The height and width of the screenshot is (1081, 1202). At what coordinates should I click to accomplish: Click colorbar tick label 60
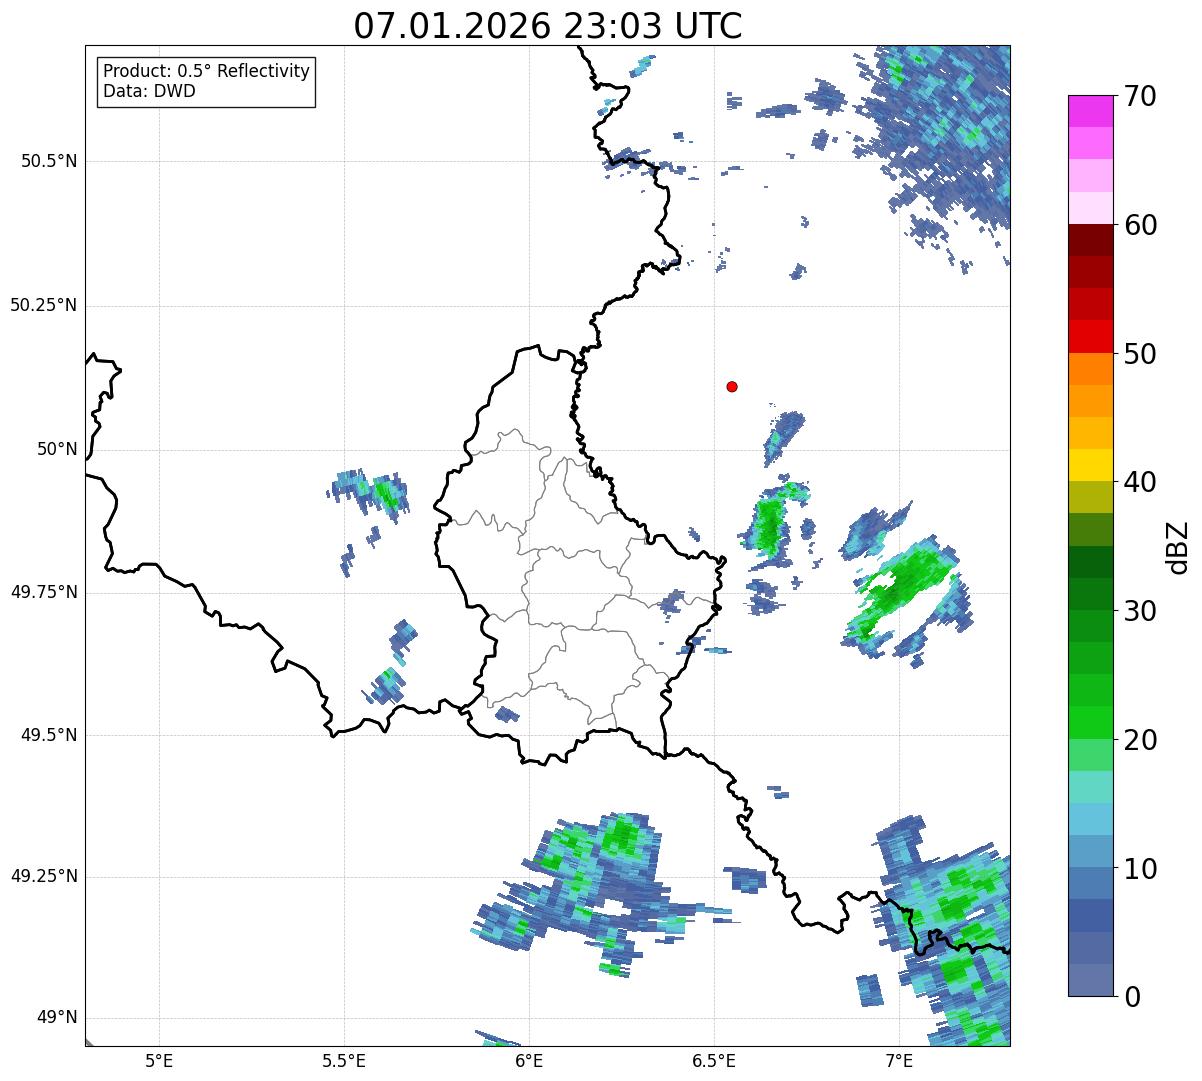pos(1140,225)
